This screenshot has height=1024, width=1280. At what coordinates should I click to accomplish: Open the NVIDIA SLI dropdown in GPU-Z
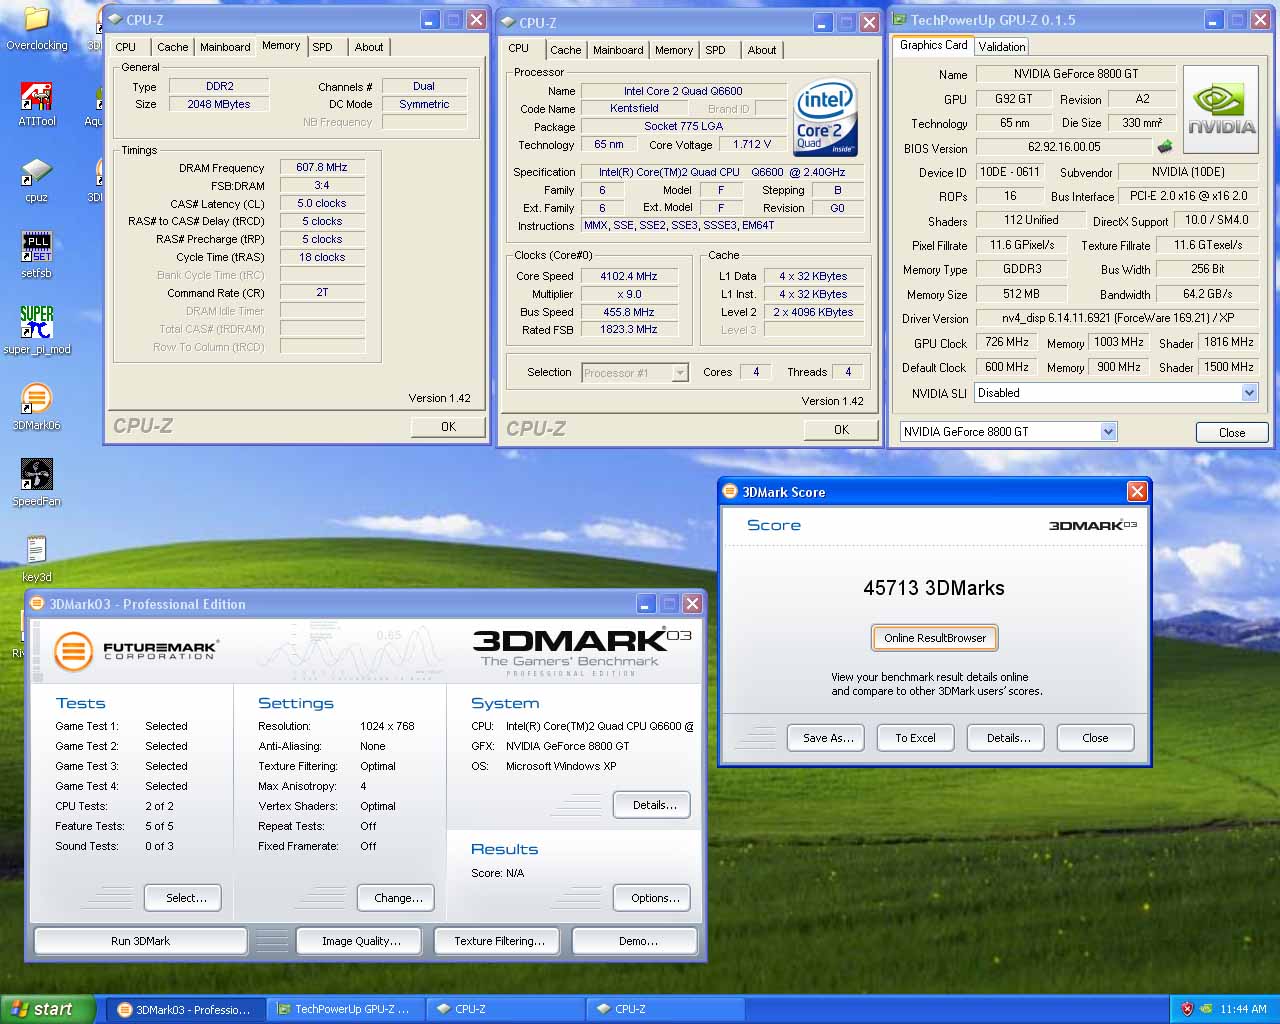tap(1249, 393)
